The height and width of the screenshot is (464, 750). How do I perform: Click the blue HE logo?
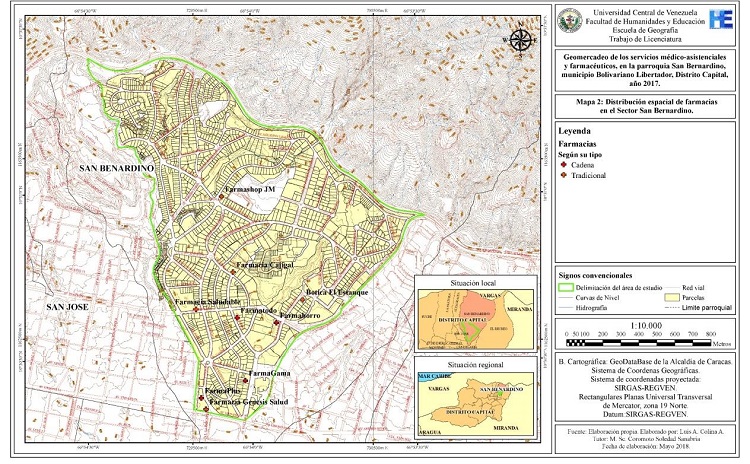pos(720,19)
